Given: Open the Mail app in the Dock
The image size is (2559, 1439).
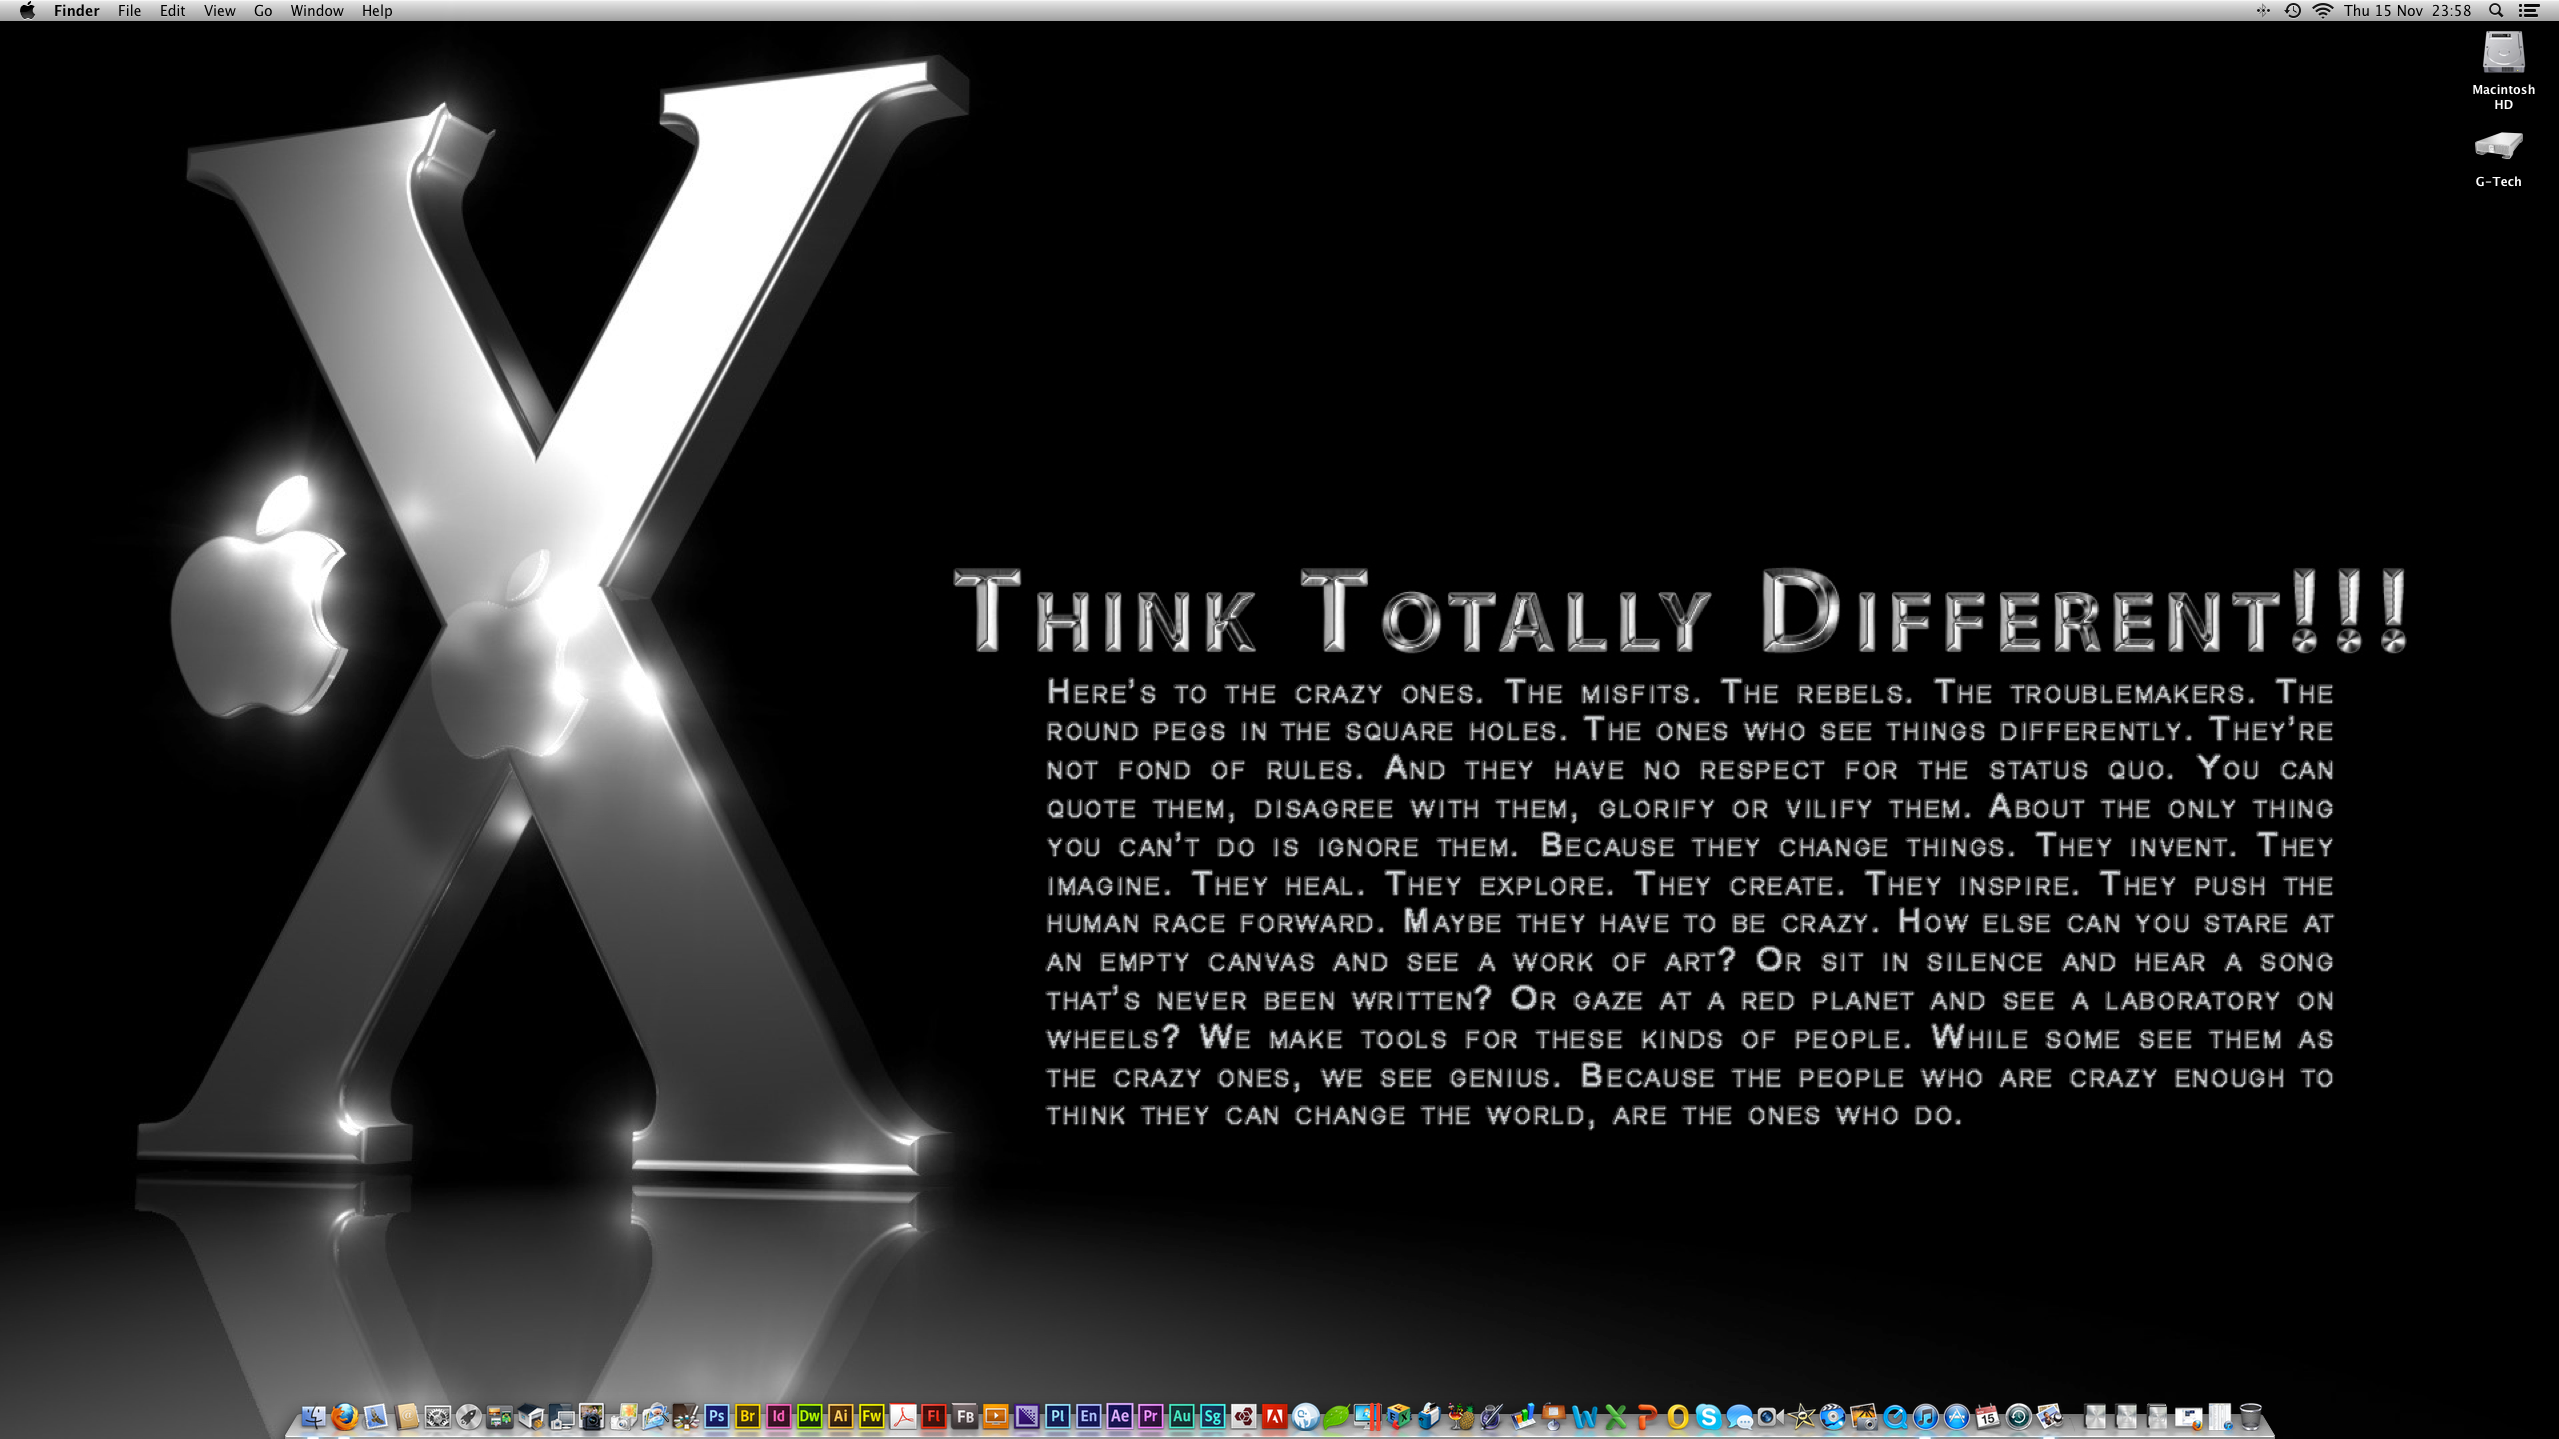Looking at the screenshot, I should [x=375, y=1416].
